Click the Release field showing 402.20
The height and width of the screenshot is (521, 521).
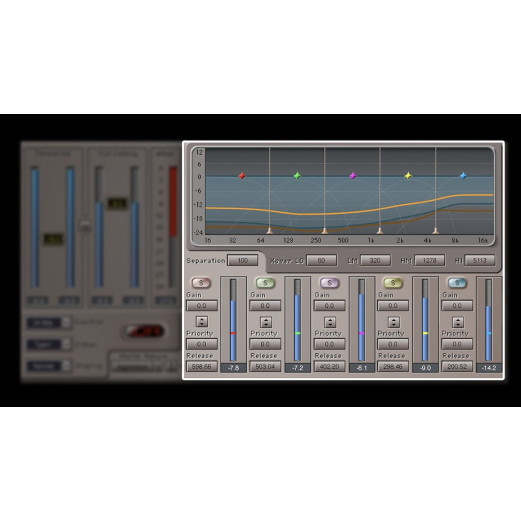[329, 367]
